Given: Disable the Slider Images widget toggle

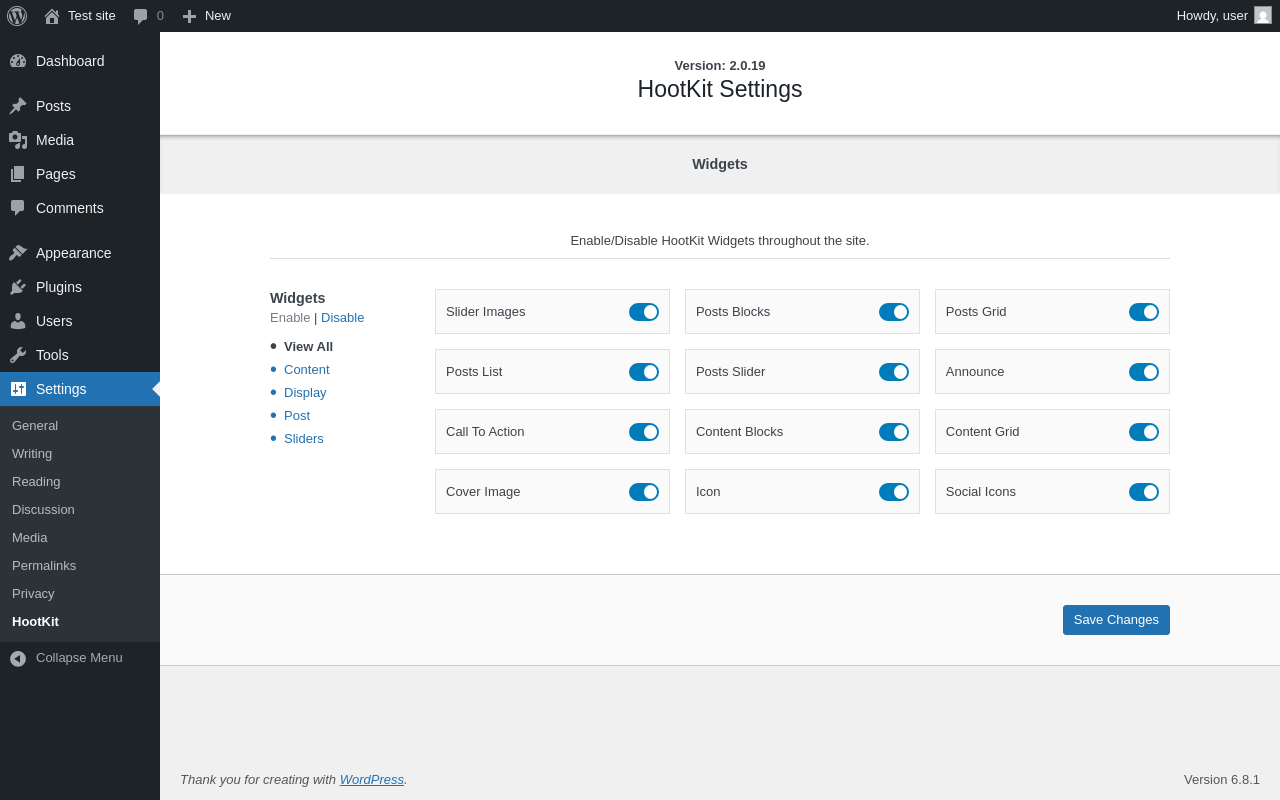Looking at the screenshot, I should (x=643, y=312).
